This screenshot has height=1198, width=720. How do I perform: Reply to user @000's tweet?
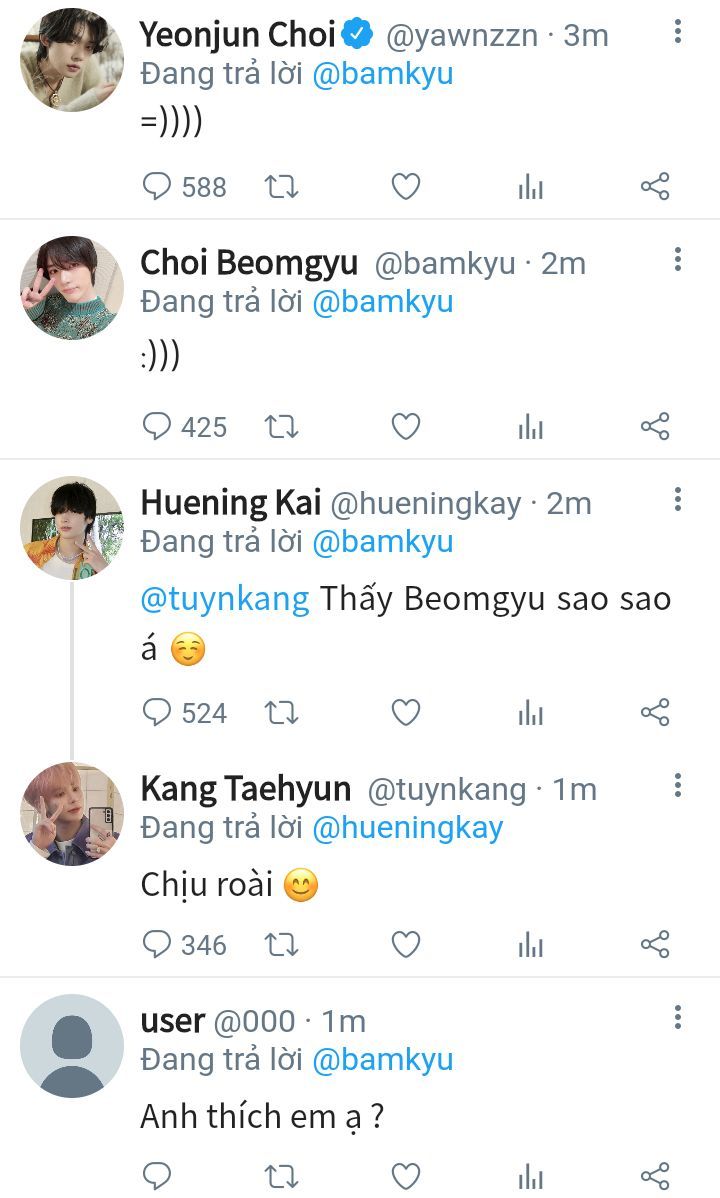pos(157,1176)
